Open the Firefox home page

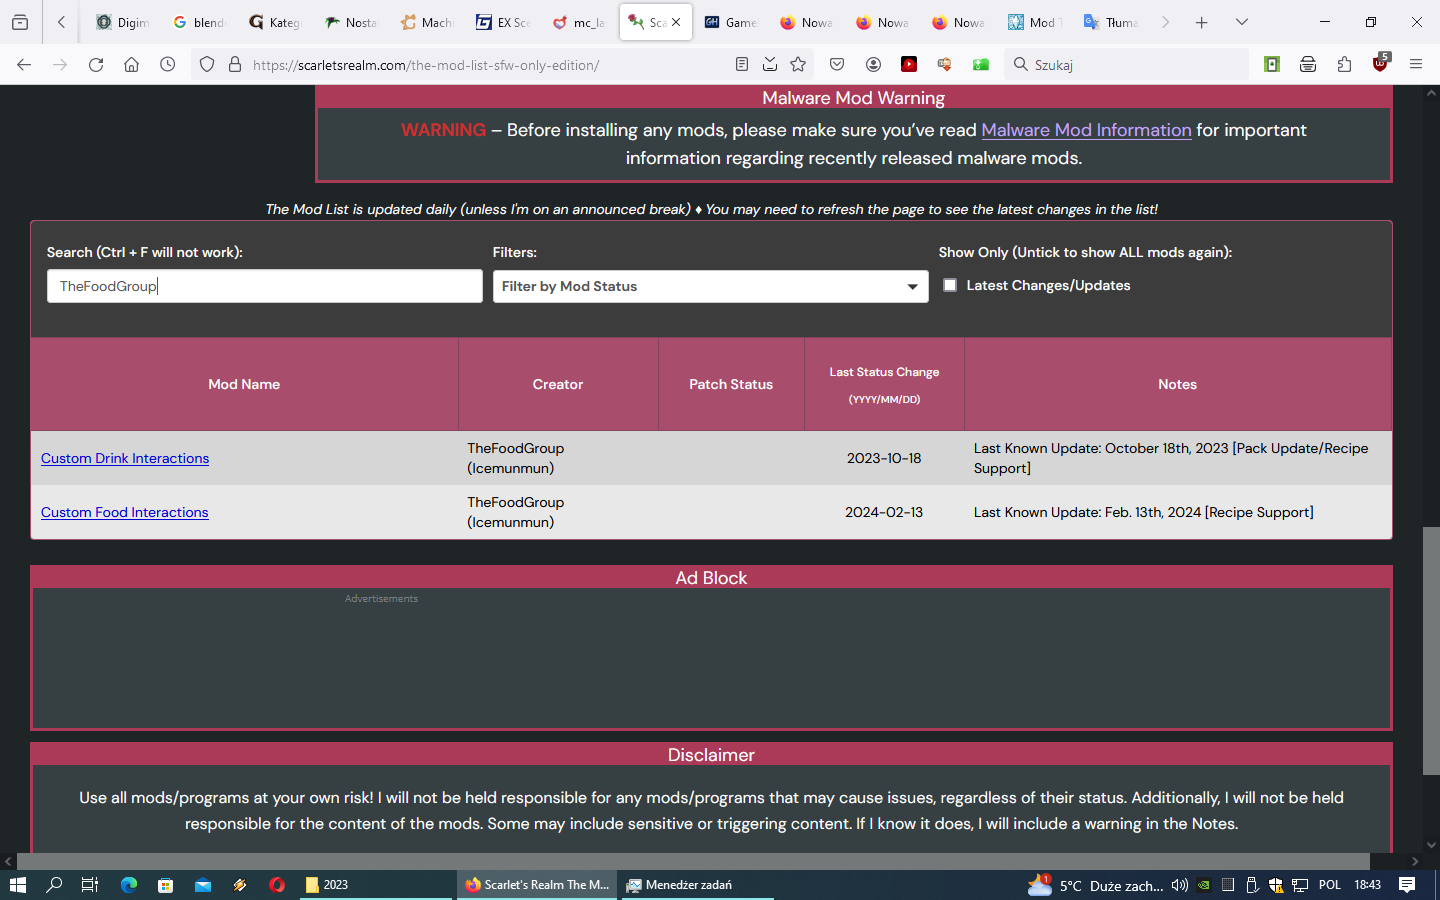[x=131, y=64]
